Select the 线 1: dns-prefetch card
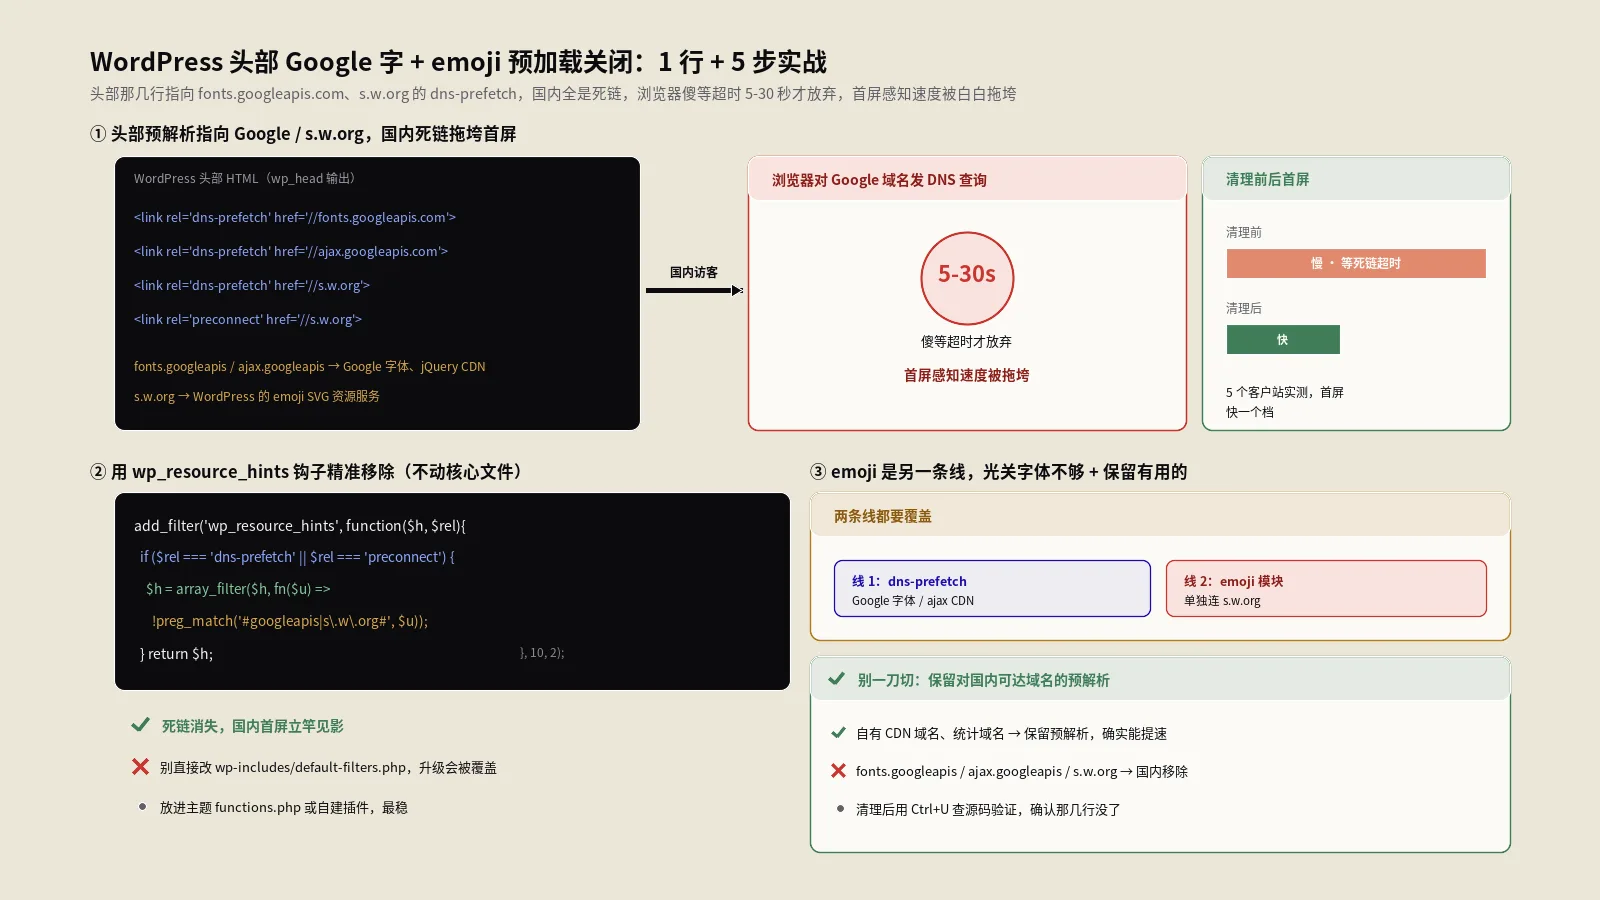Viewport: 1600px width, 900px height. coord(992,589)
